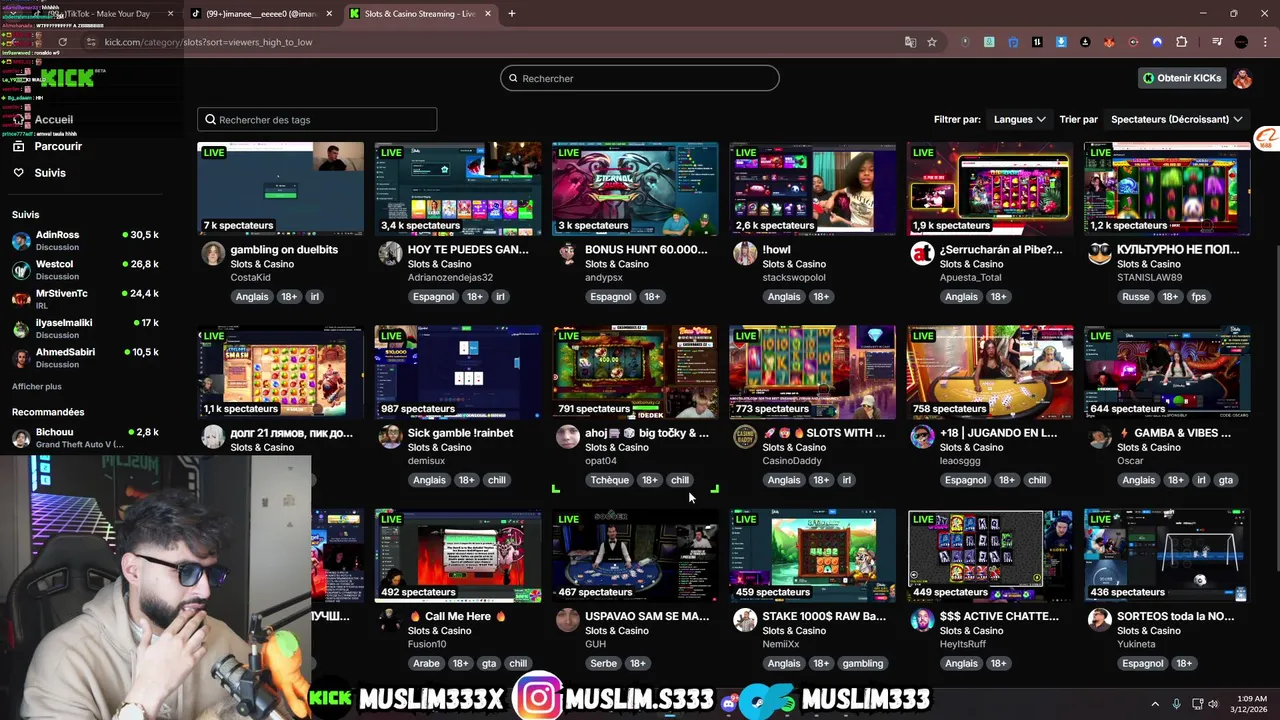Screen dimensions: 1280x720
Task: Click the Kick logo in the sidebar
Action: 67,78
